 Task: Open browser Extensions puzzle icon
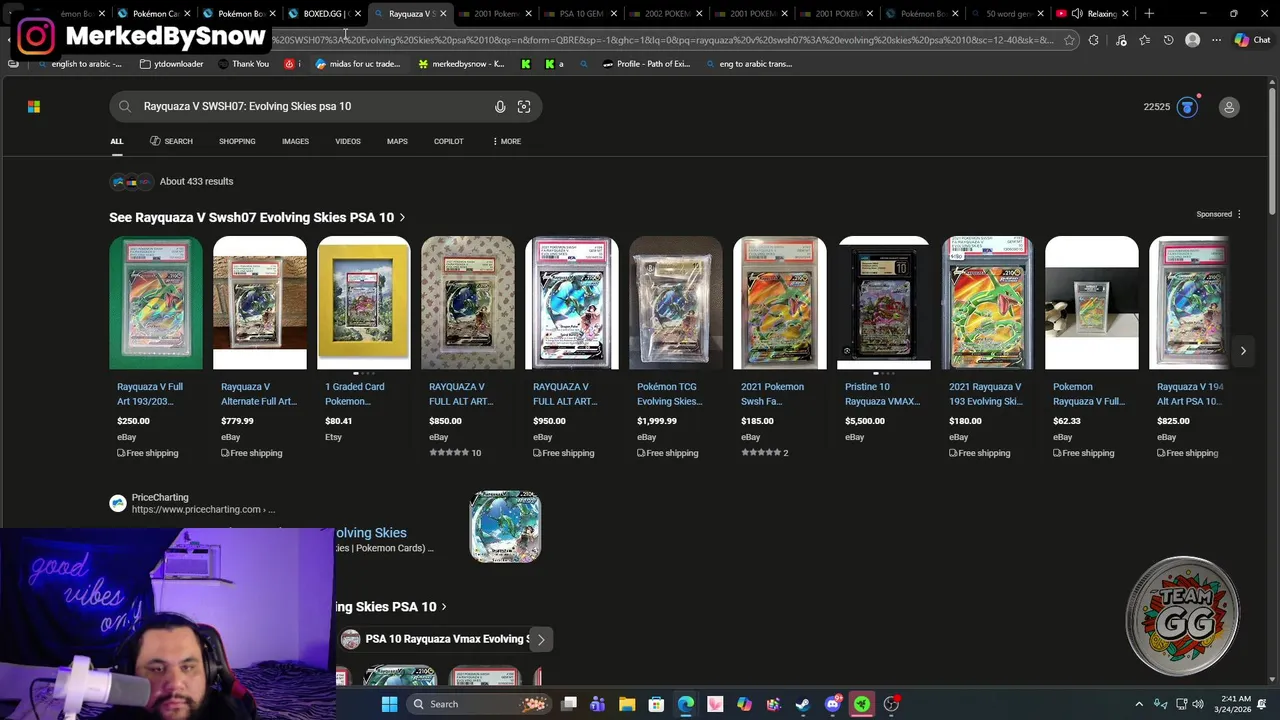1094,40
